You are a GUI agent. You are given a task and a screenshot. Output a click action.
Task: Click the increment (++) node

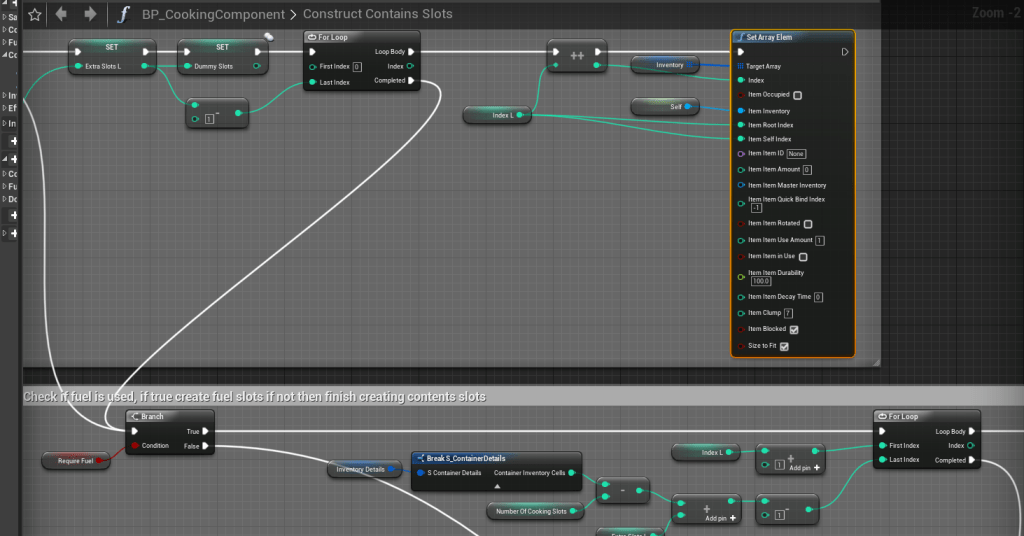(x=577, y=57)
